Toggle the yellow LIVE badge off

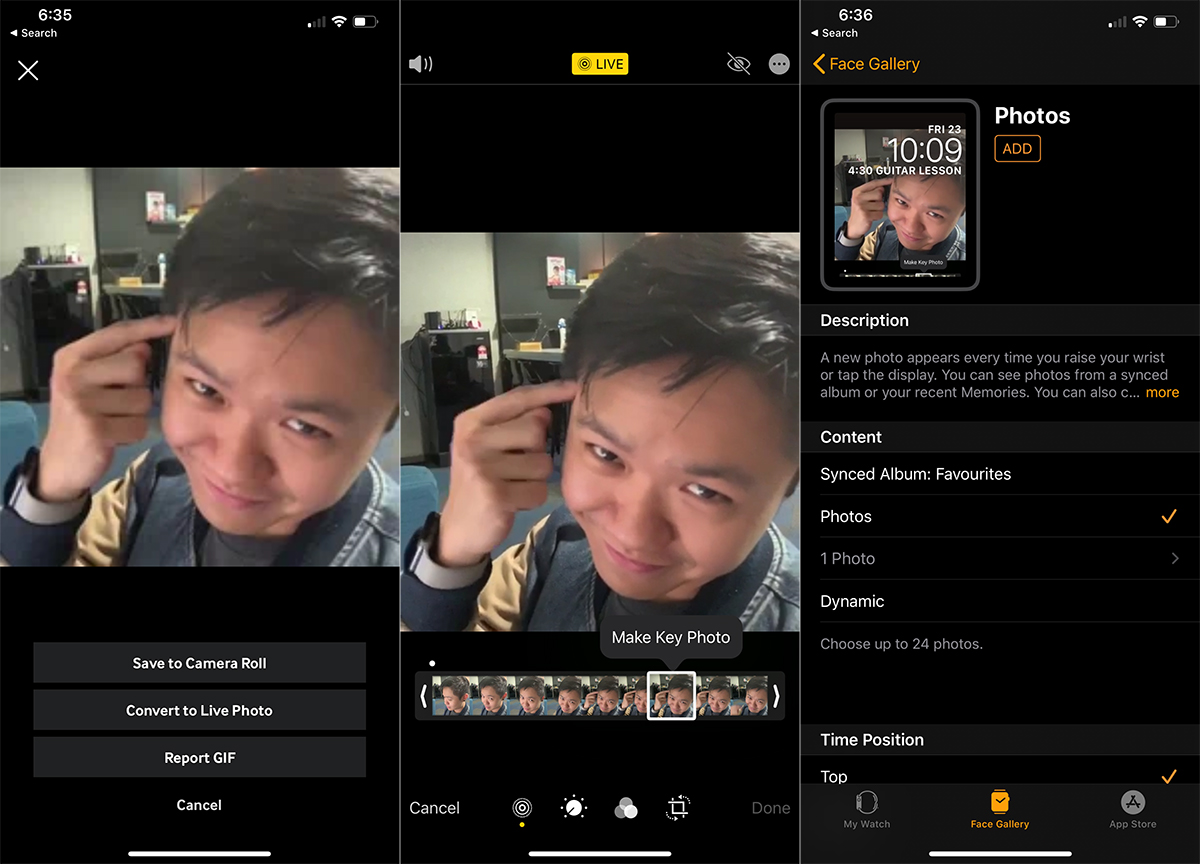pos(600,64)
